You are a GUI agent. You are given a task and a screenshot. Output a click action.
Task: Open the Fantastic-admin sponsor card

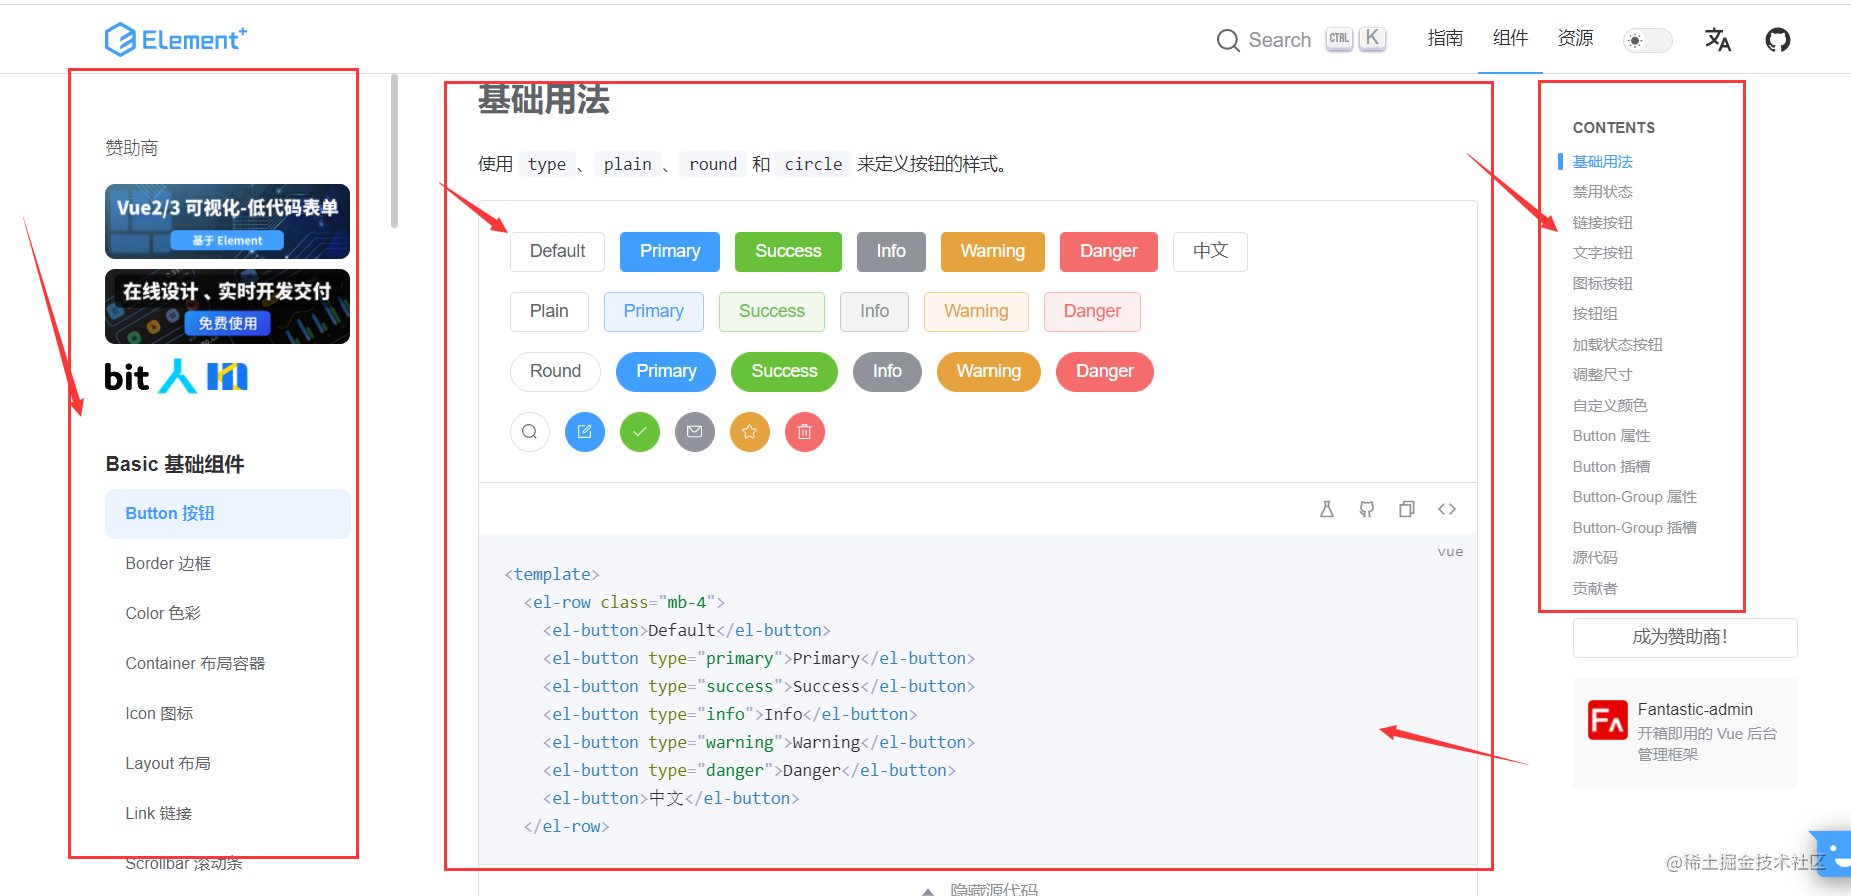[x=1685, y=733]
